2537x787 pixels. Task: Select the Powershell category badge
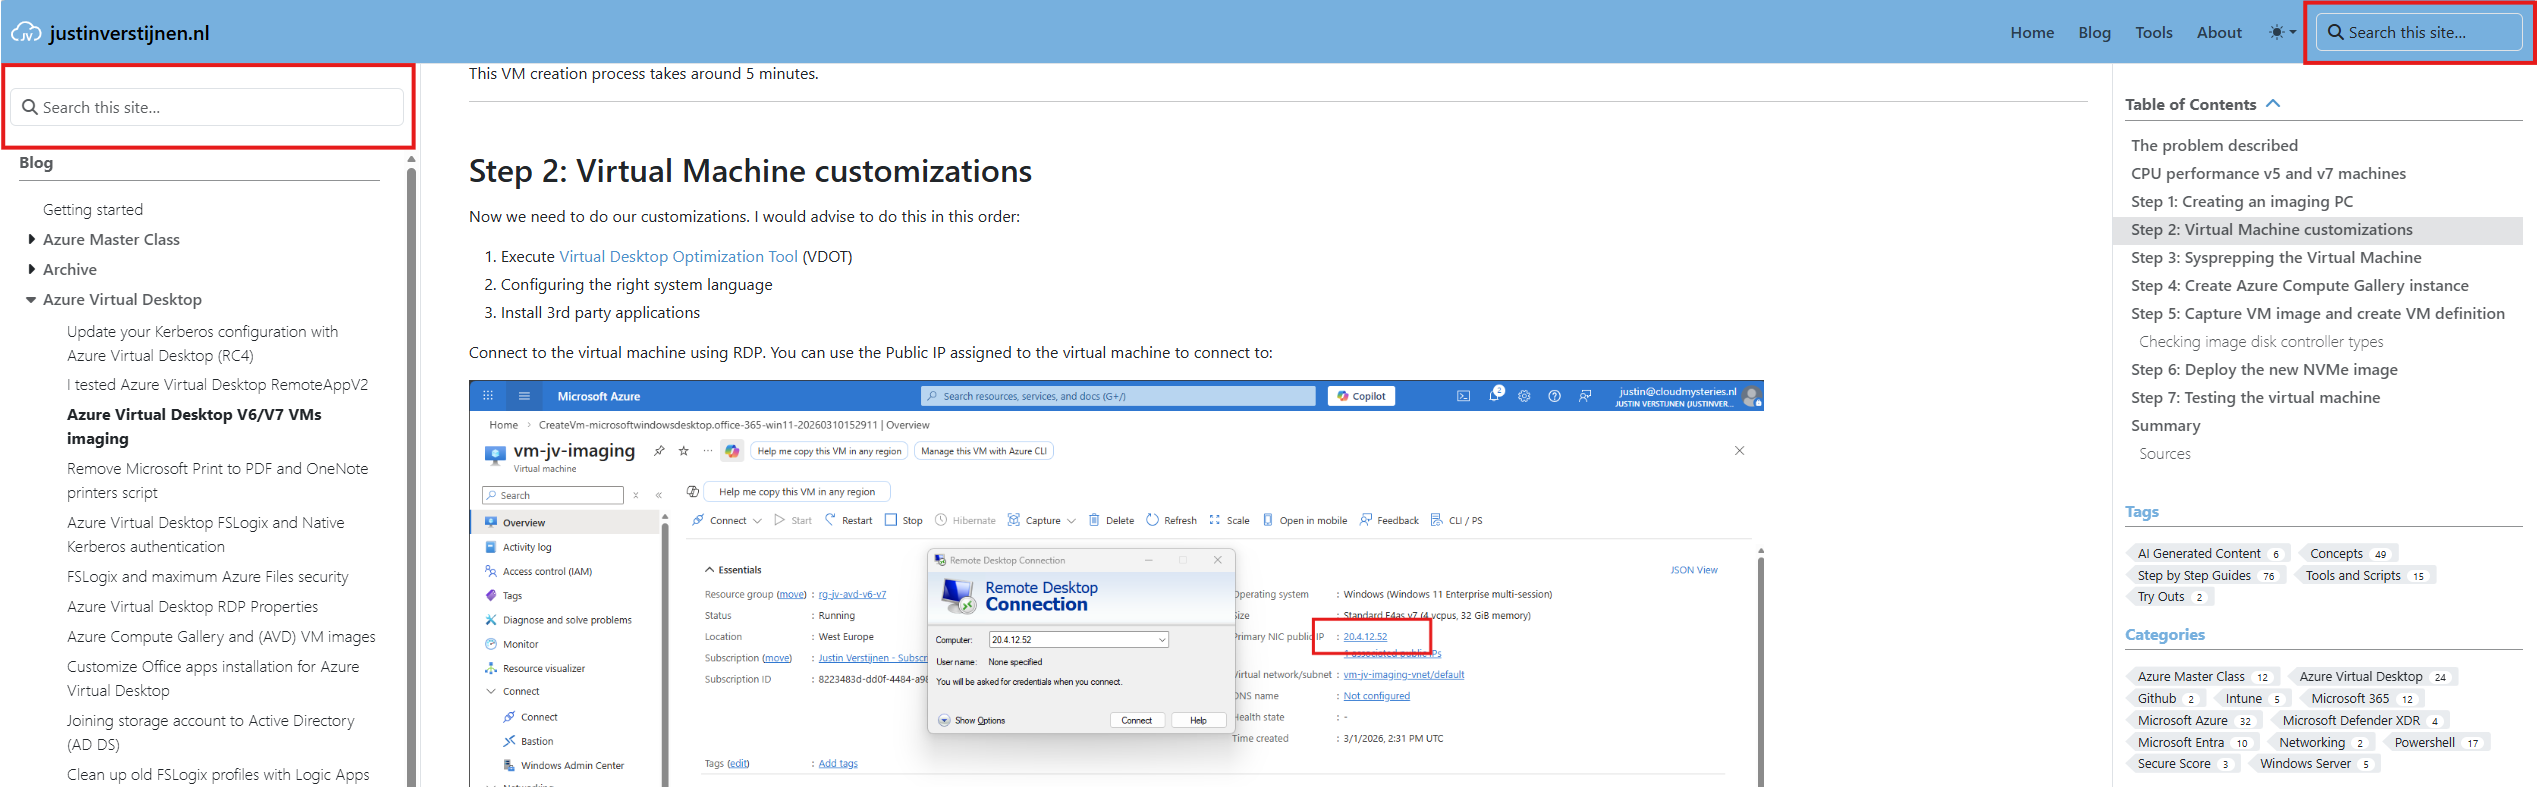(x=2424, y=742)
